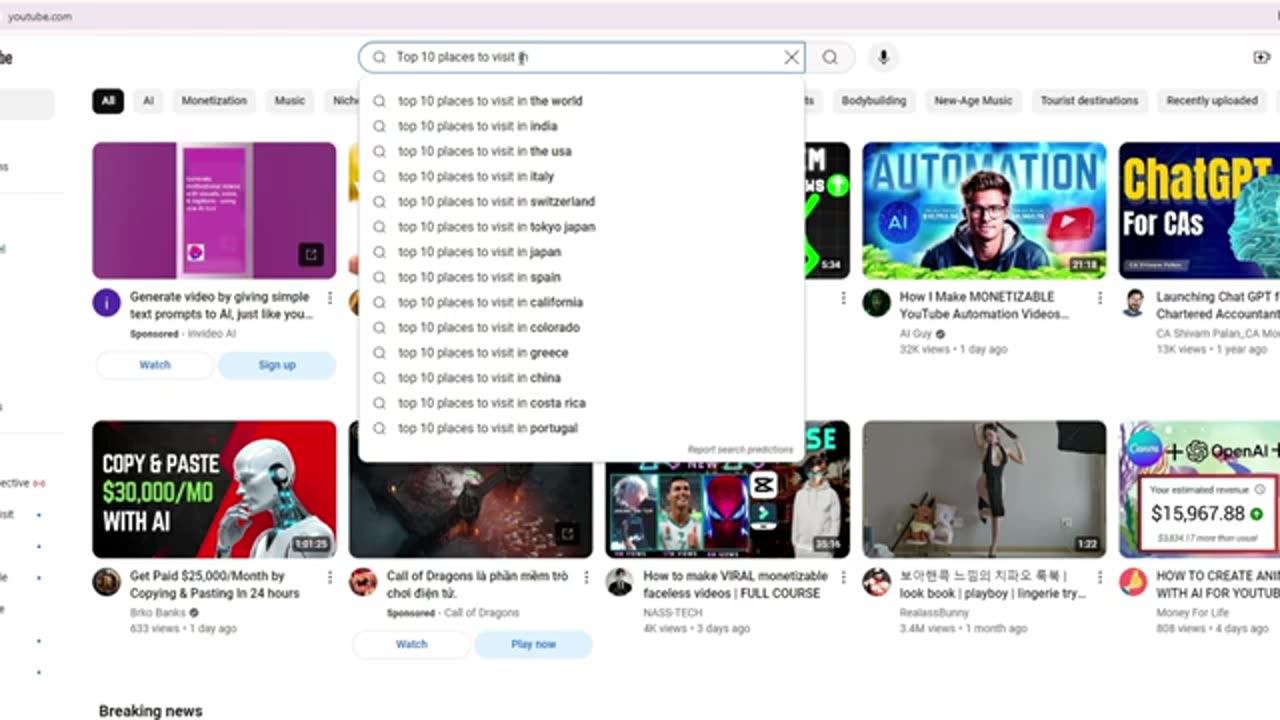Open AI Guy channel avatar

pyautogui.click(x=877, y=303)
